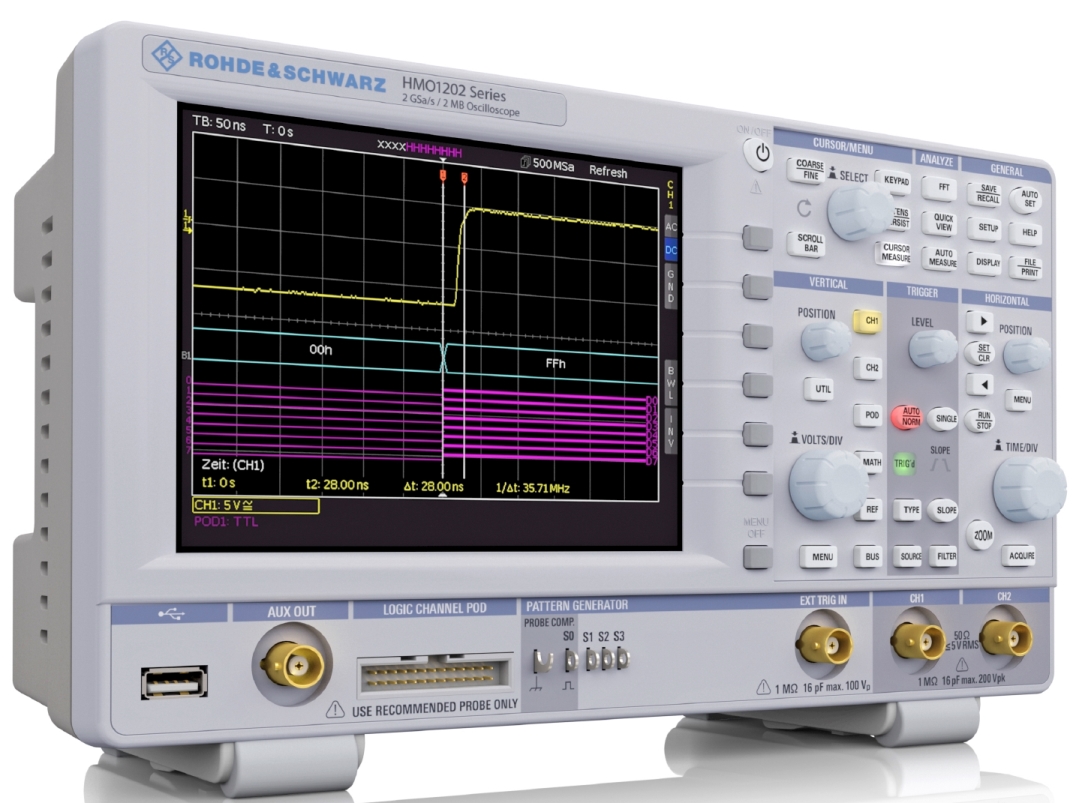Click the ACQUIRE button
The width and height of the screenshot is (1076, 803).
tap(1020, 556)
